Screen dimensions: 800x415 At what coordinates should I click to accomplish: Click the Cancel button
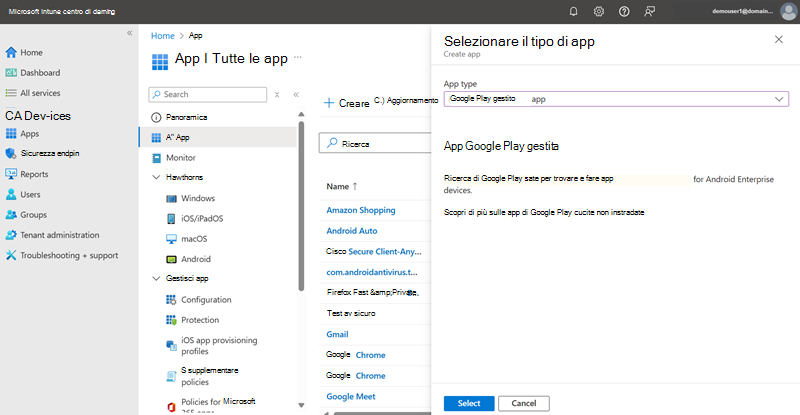[524, 403]
